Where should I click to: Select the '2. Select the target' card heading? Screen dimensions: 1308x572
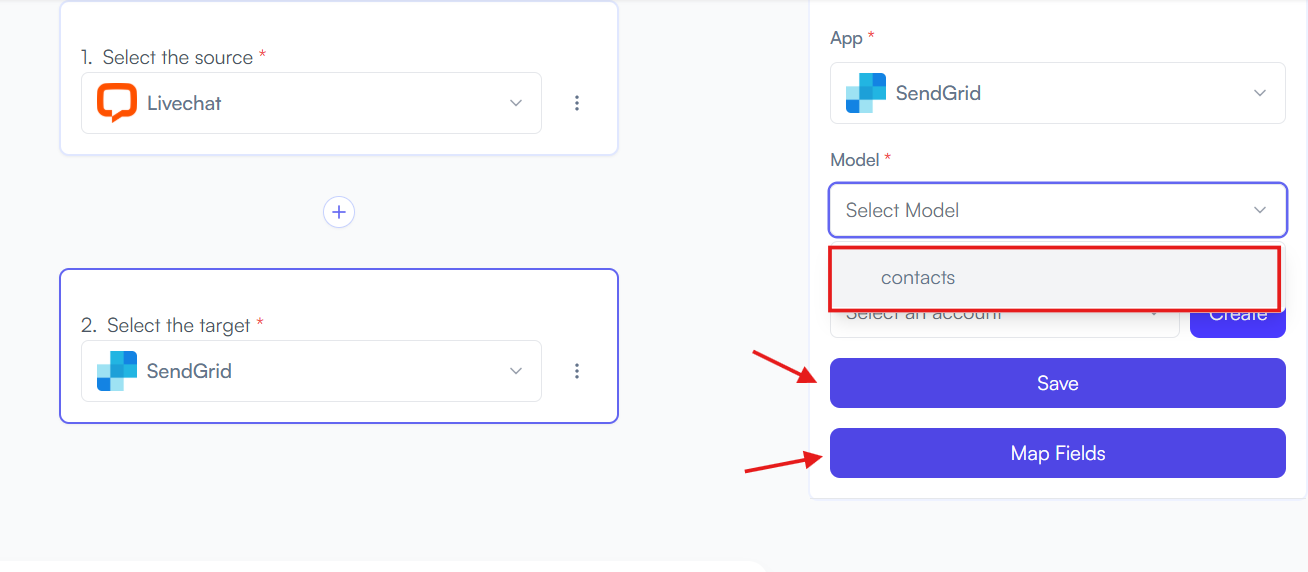pos(172,325)
